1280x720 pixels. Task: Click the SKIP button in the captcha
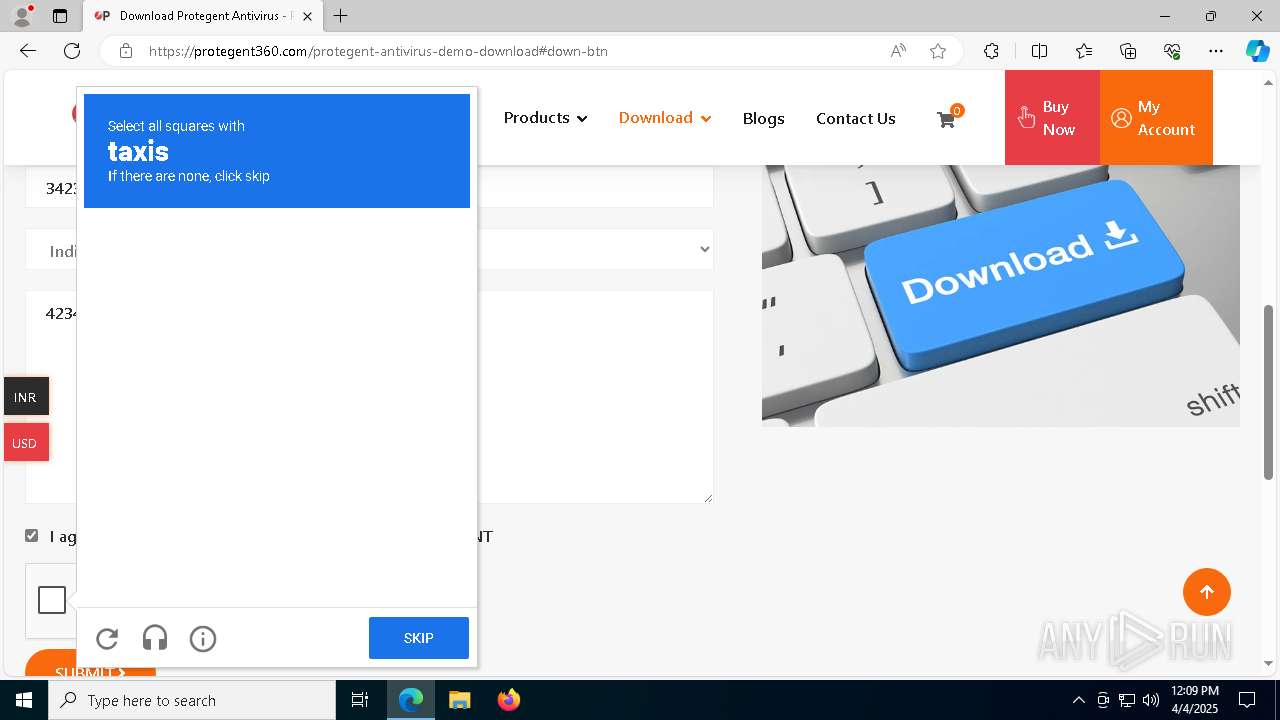tap(419, 638)
